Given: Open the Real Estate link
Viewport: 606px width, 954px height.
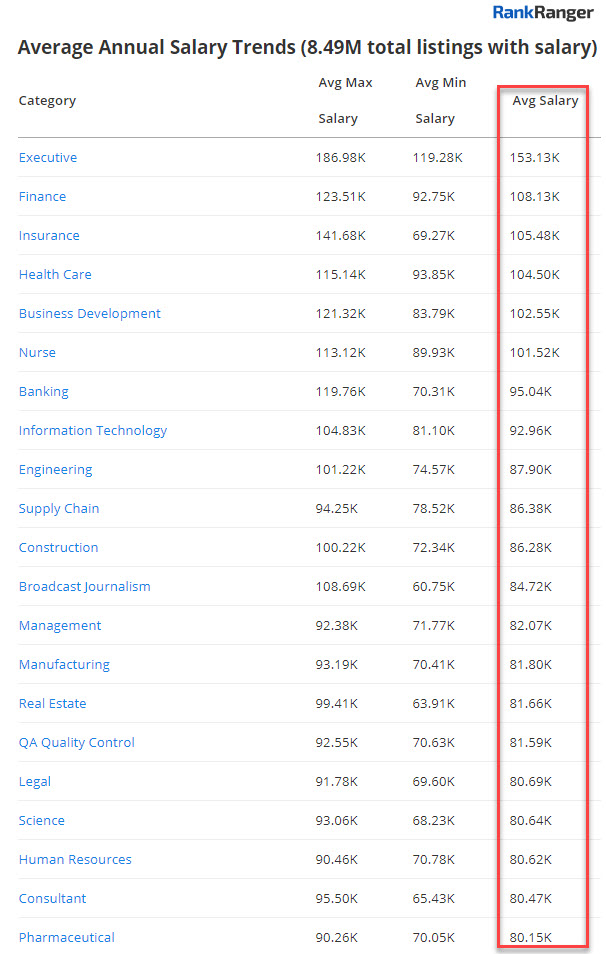Looking at the screenshot, I should 52,704.
